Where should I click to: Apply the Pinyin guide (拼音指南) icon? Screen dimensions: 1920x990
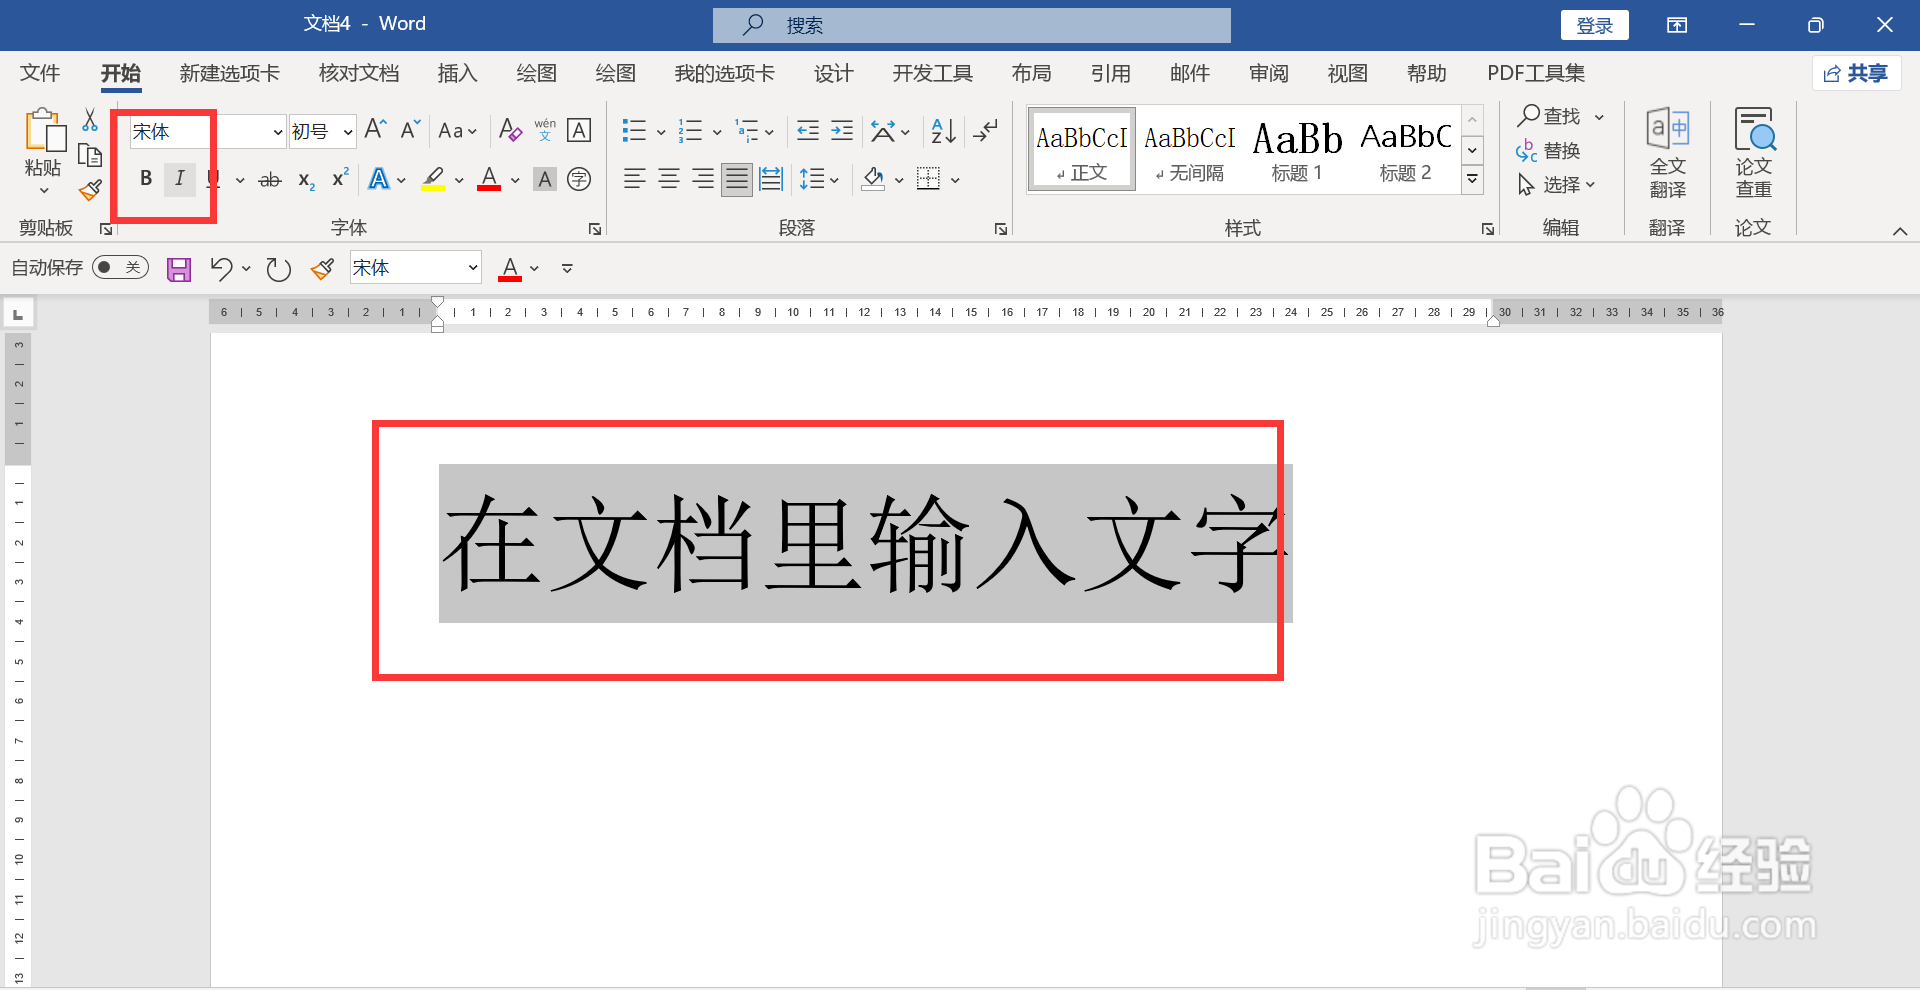click(x=545, y=130)
